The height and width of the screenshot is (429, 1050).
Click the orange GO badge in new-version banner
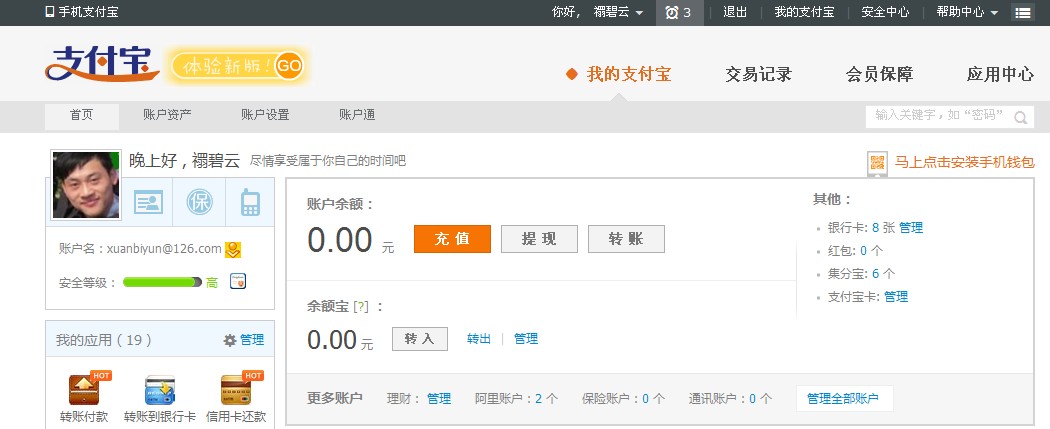pos(289,66)
